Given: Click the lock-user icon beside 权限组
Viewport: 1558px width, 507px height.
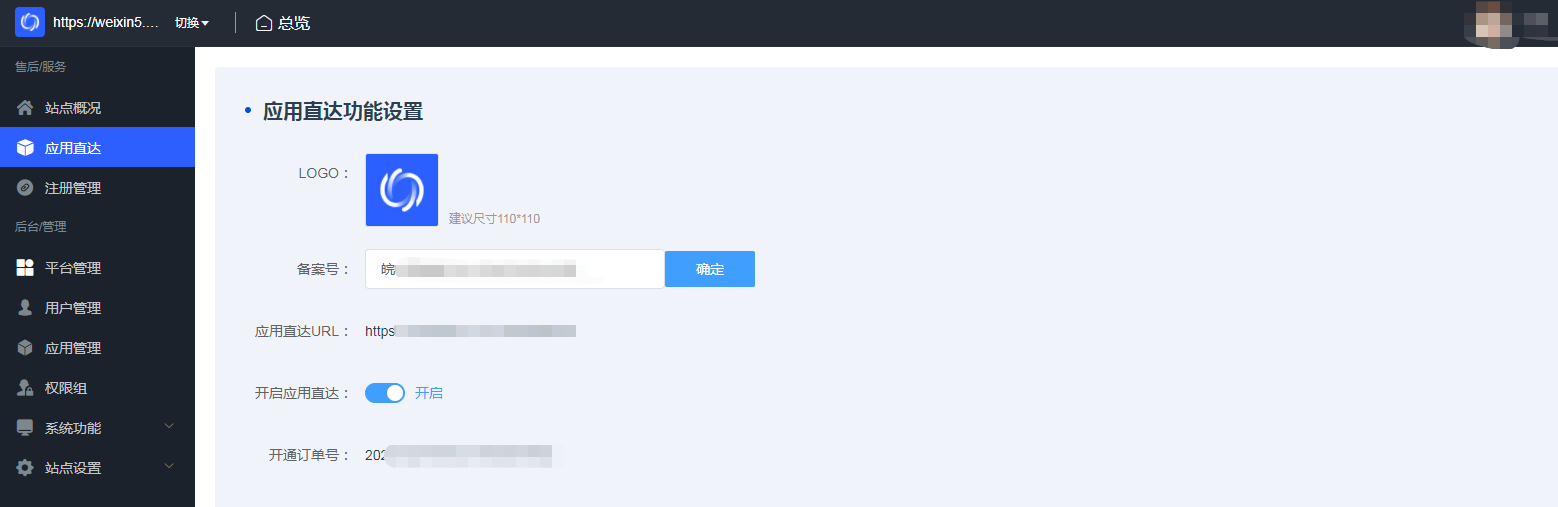Looking at the screenshot, I should click(x=25, y=387).
